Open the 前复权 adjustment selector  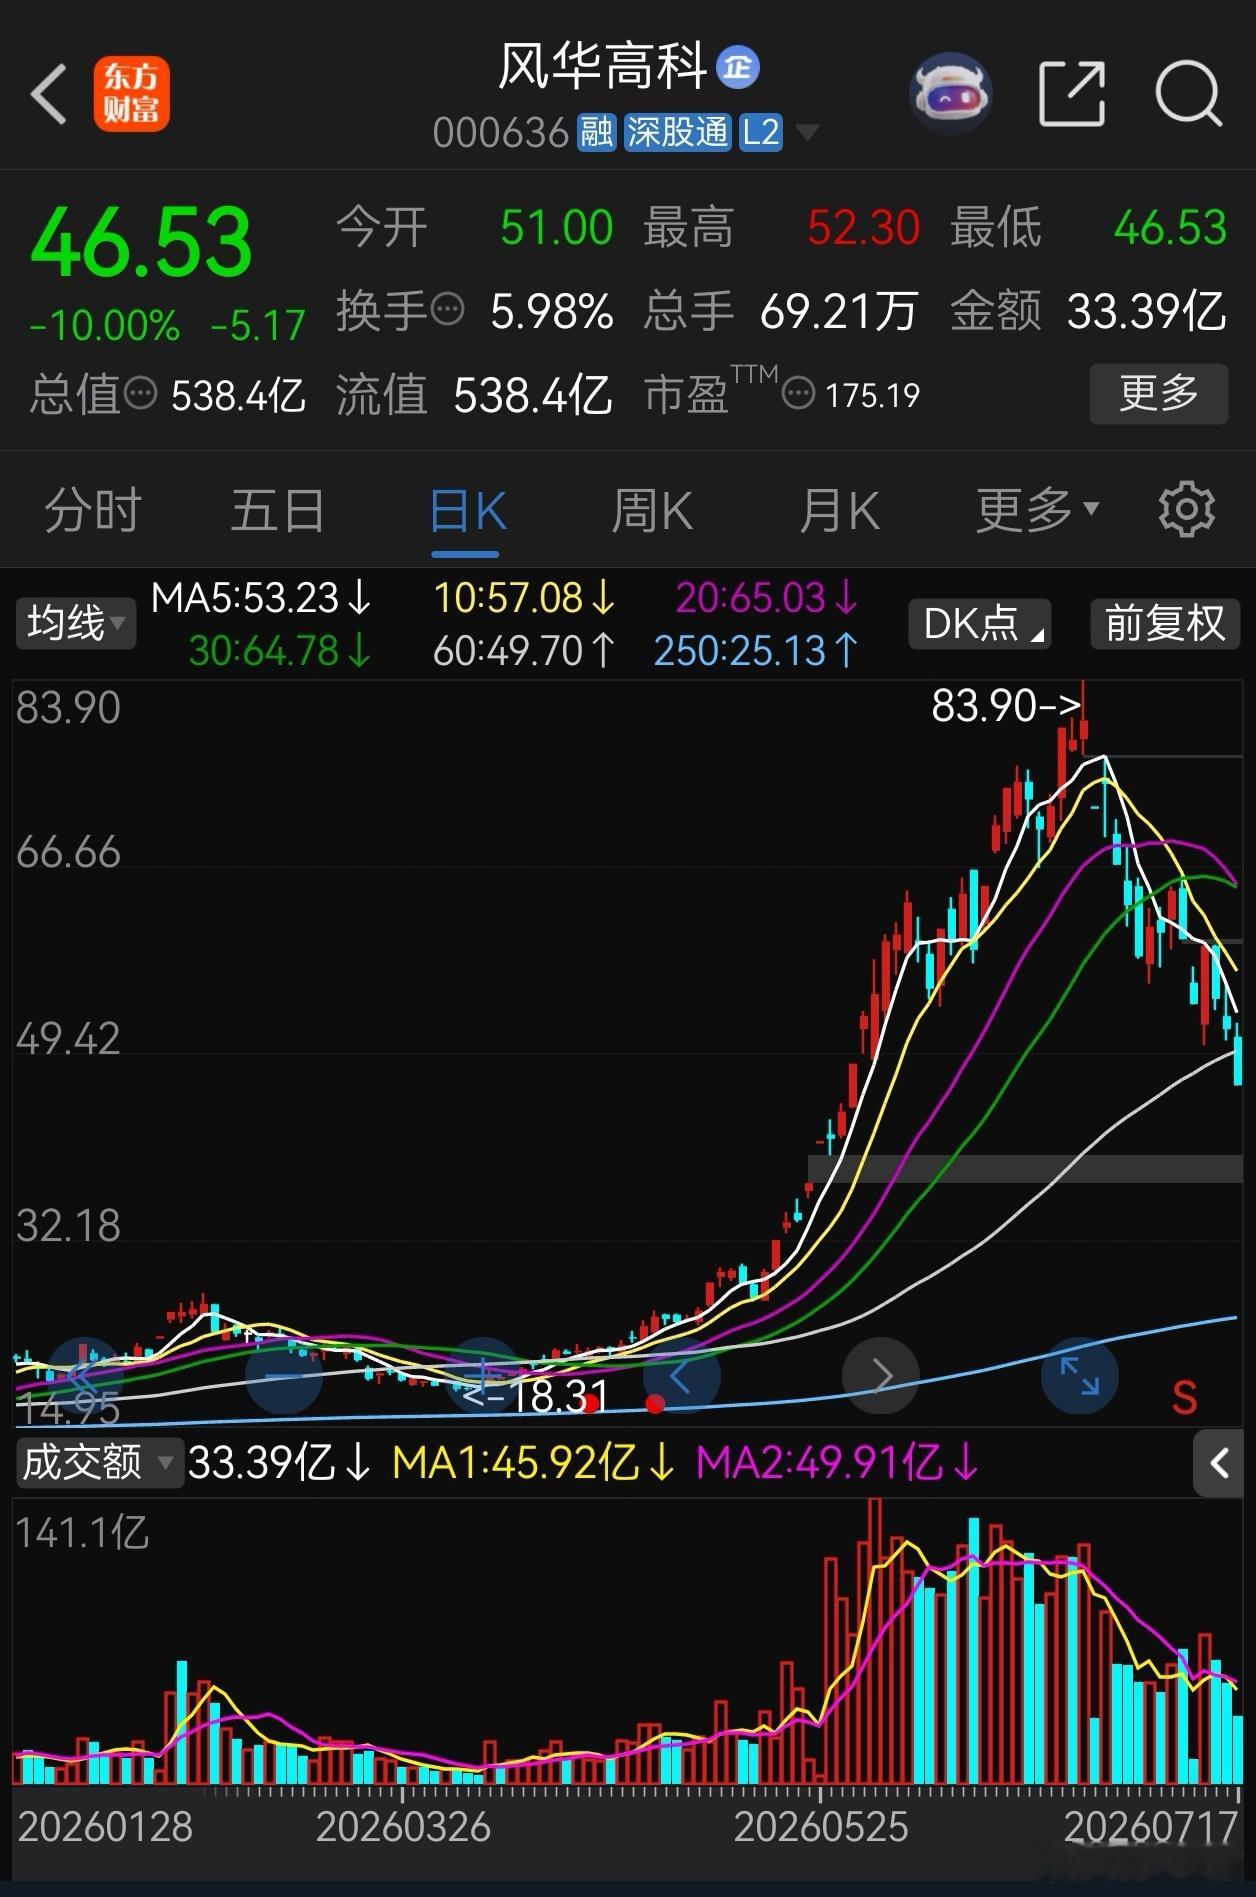coord(1165,623)
